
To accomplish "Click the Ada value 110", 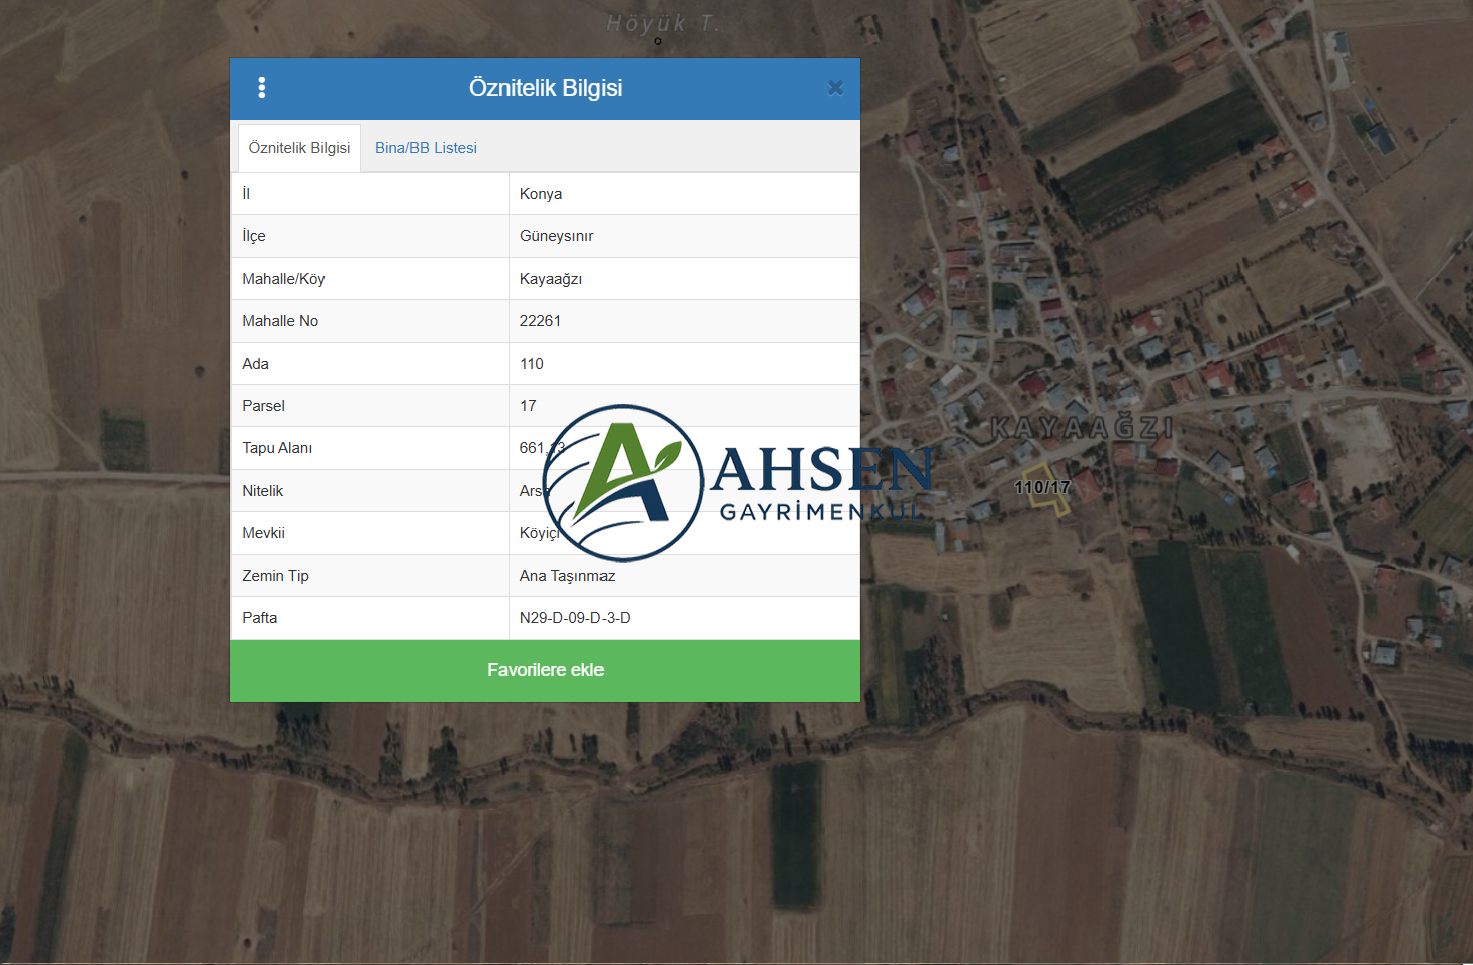I will coord(532,364).
